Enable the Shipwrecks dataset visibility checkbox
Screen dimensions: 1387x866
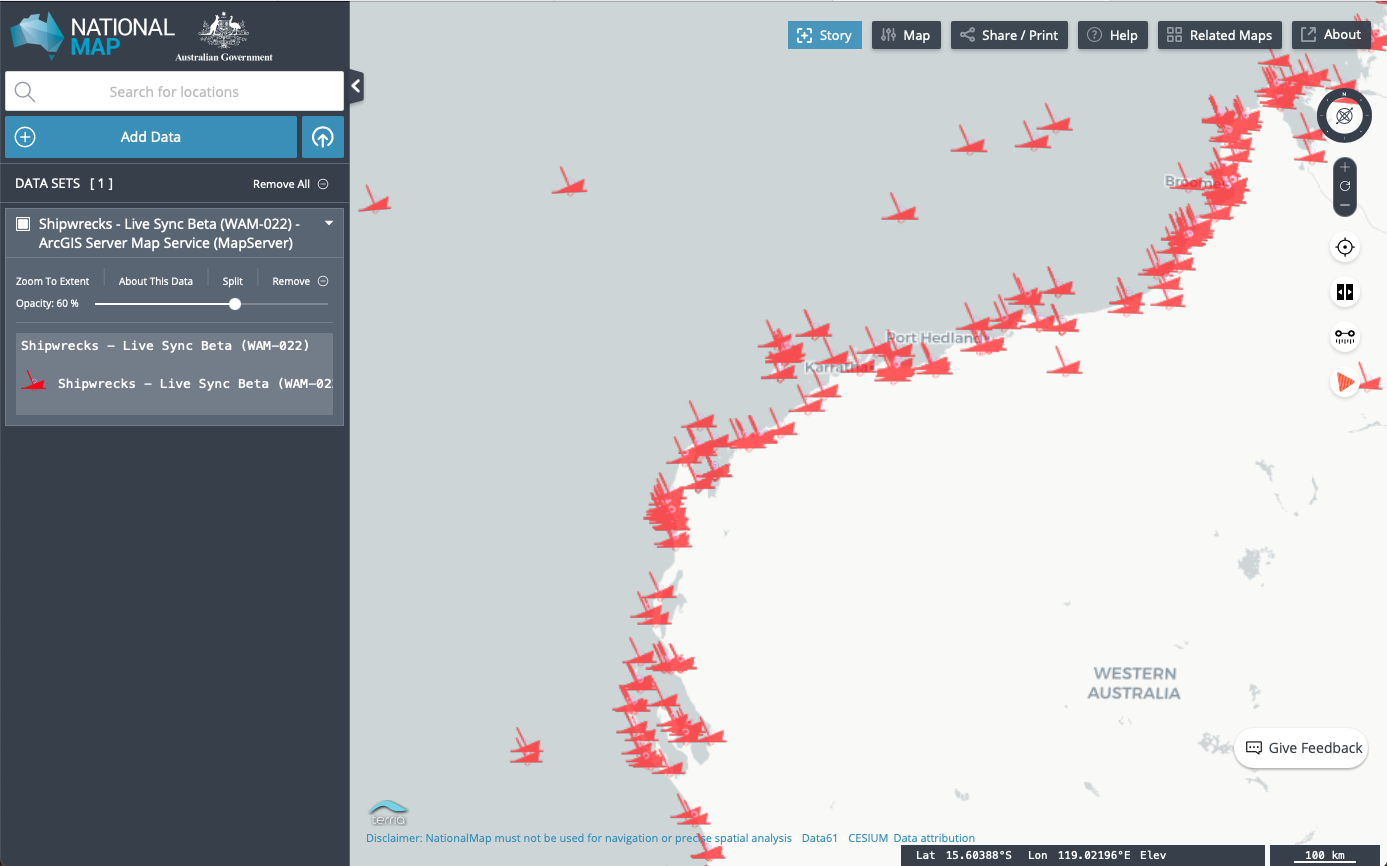[21, 223]
